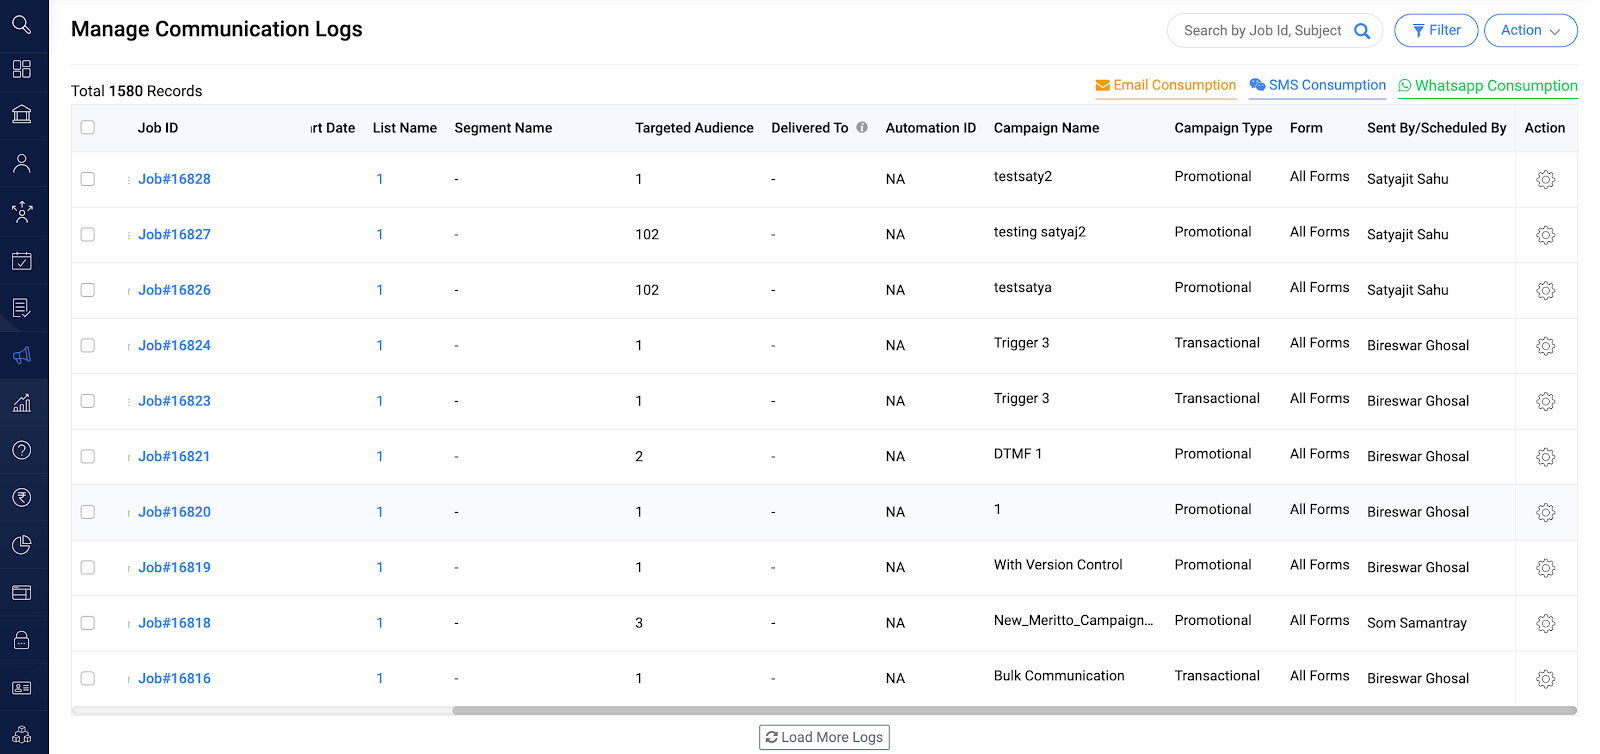Screen dimensions: 1600x754
Task: Open the rupee payments sidebar icon
Action: pyautogui.click(x=22, y=497)
